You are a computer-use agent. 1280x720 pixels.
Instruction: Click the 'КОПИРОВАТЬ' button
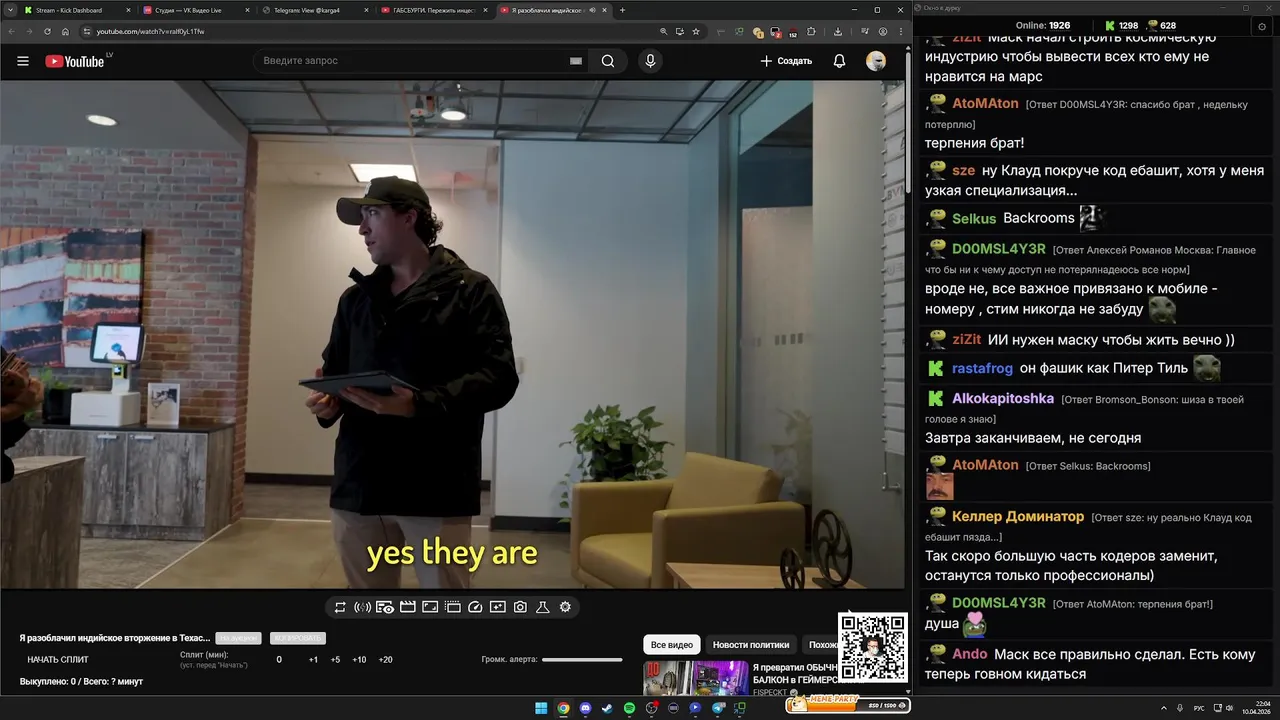[298, 638]
